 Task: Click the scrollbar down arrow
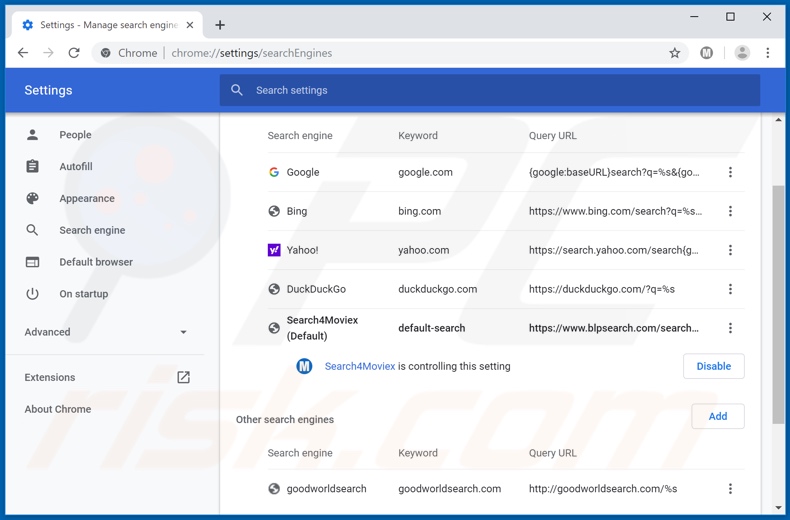click(778, 507)
